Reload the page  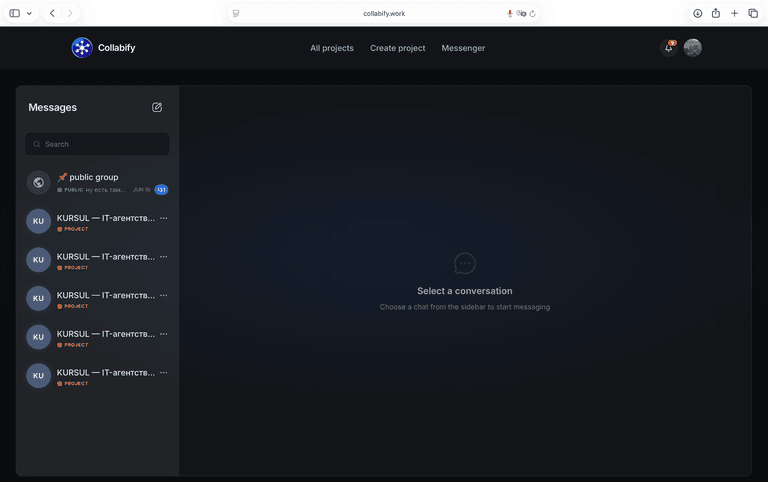point(532,13)
